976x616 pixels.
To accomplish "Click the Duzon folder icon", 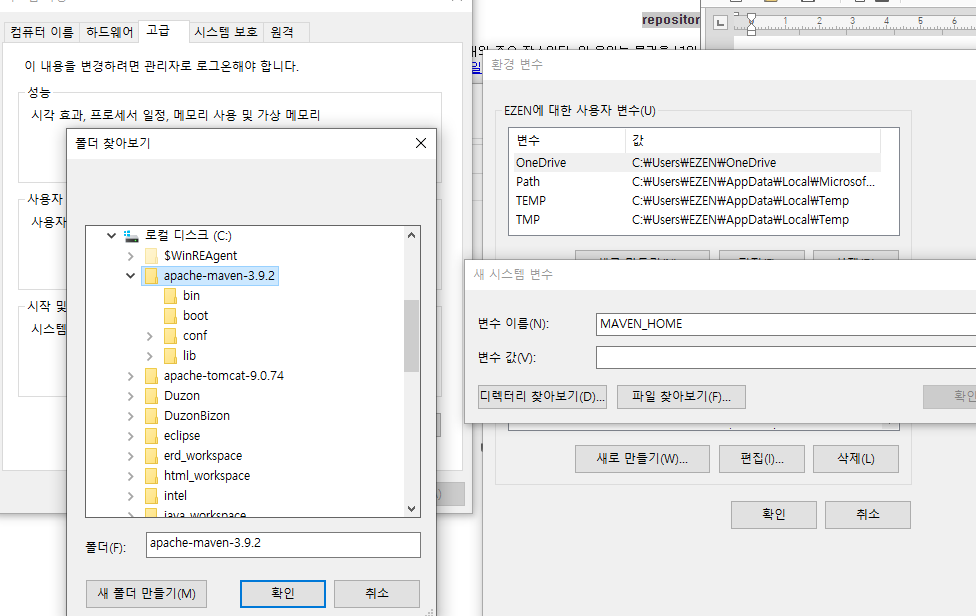I will click(151, 396).
